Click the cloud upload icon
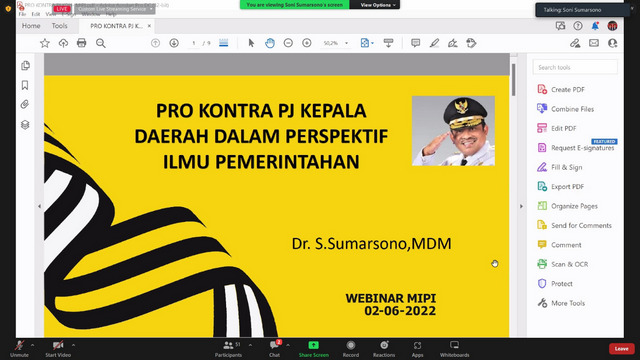 (x=63, y=43)
